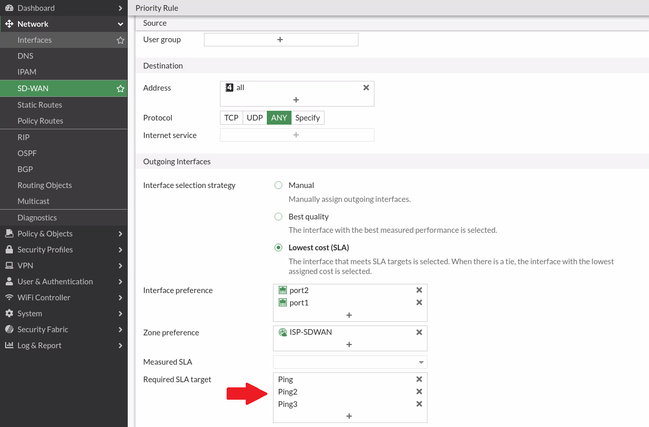
Task: Add an entry with plus in Address field
Action: [x=296, y=100]
